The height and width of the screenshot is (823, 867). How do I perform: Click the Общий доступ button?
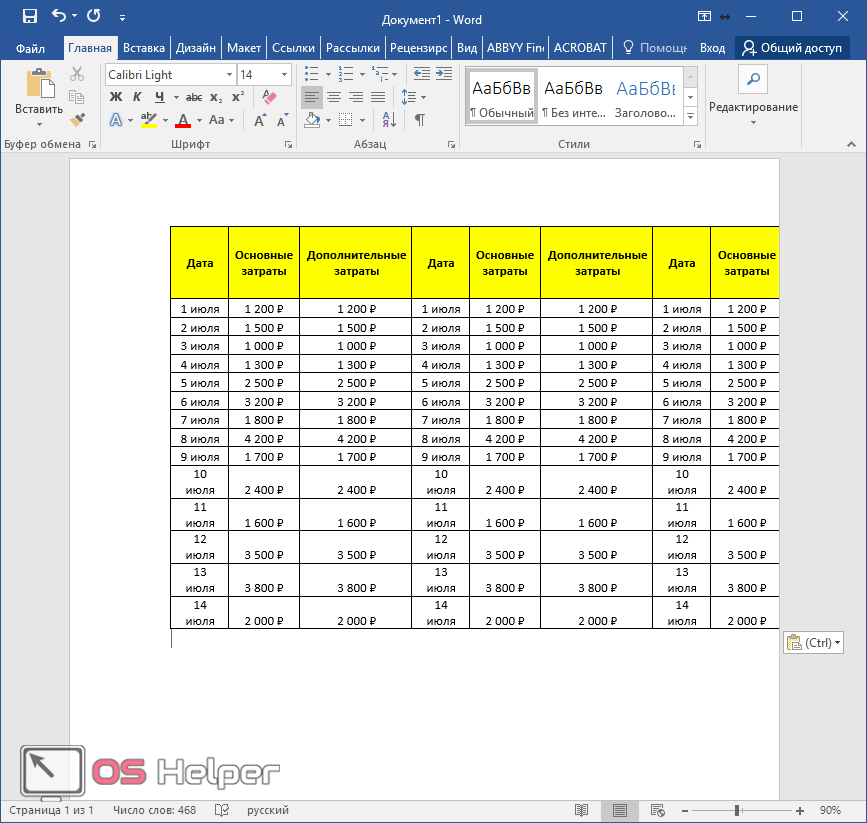[x=792, y=47]
